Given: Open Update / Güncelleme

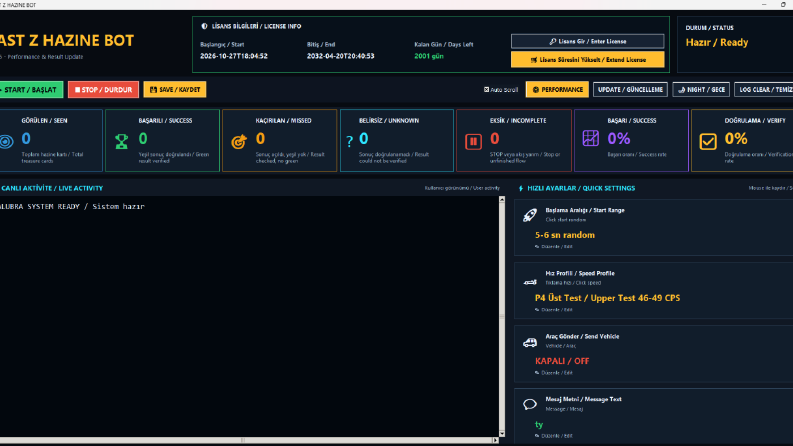Looking at the screenshot, I should coord(630,90).
